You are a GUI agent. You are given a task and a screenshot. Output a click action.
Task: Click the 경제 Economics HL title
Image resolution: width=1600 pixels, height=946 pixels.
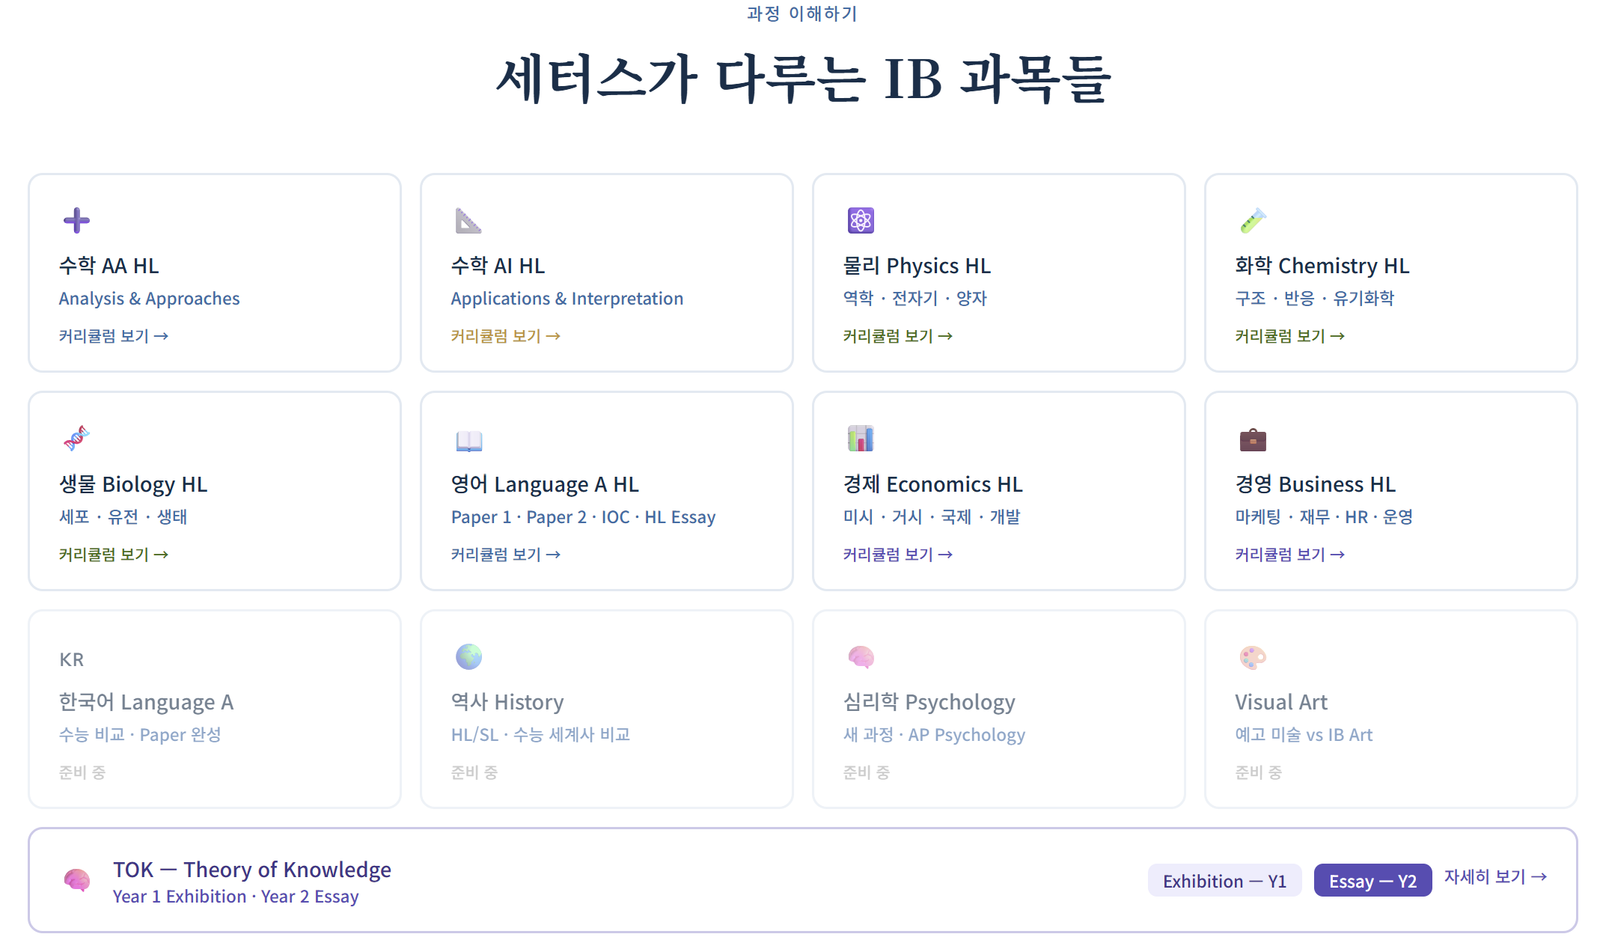[x=932, y=484]
